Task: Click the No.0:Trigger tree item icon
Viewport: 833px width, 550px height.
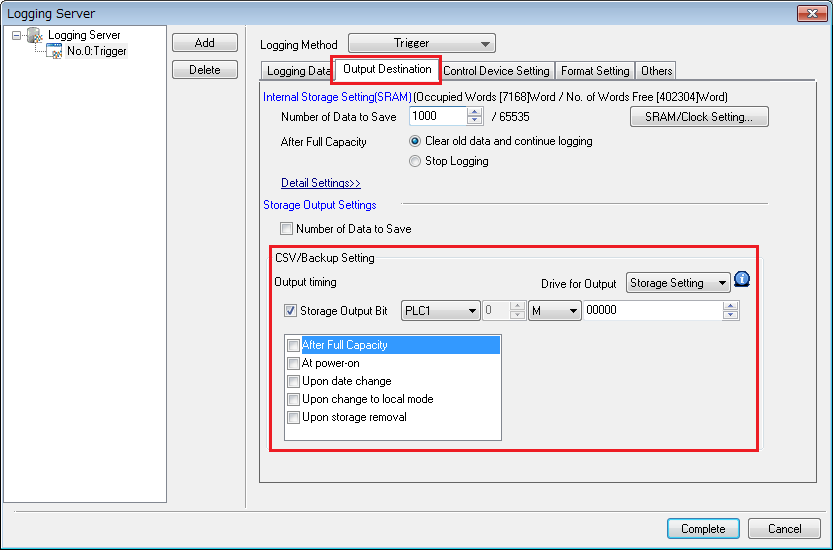Action: 54,51
